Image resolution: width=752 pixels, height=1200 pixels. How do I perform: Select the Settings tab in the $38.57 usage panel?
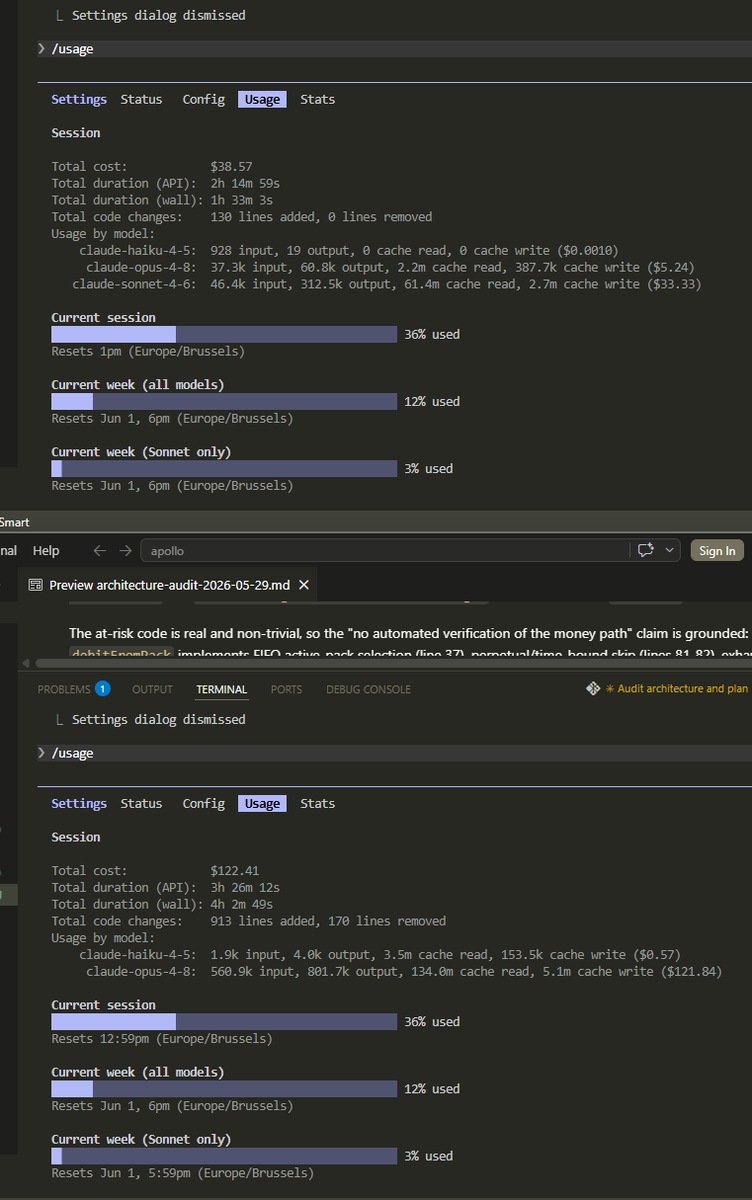79,99
